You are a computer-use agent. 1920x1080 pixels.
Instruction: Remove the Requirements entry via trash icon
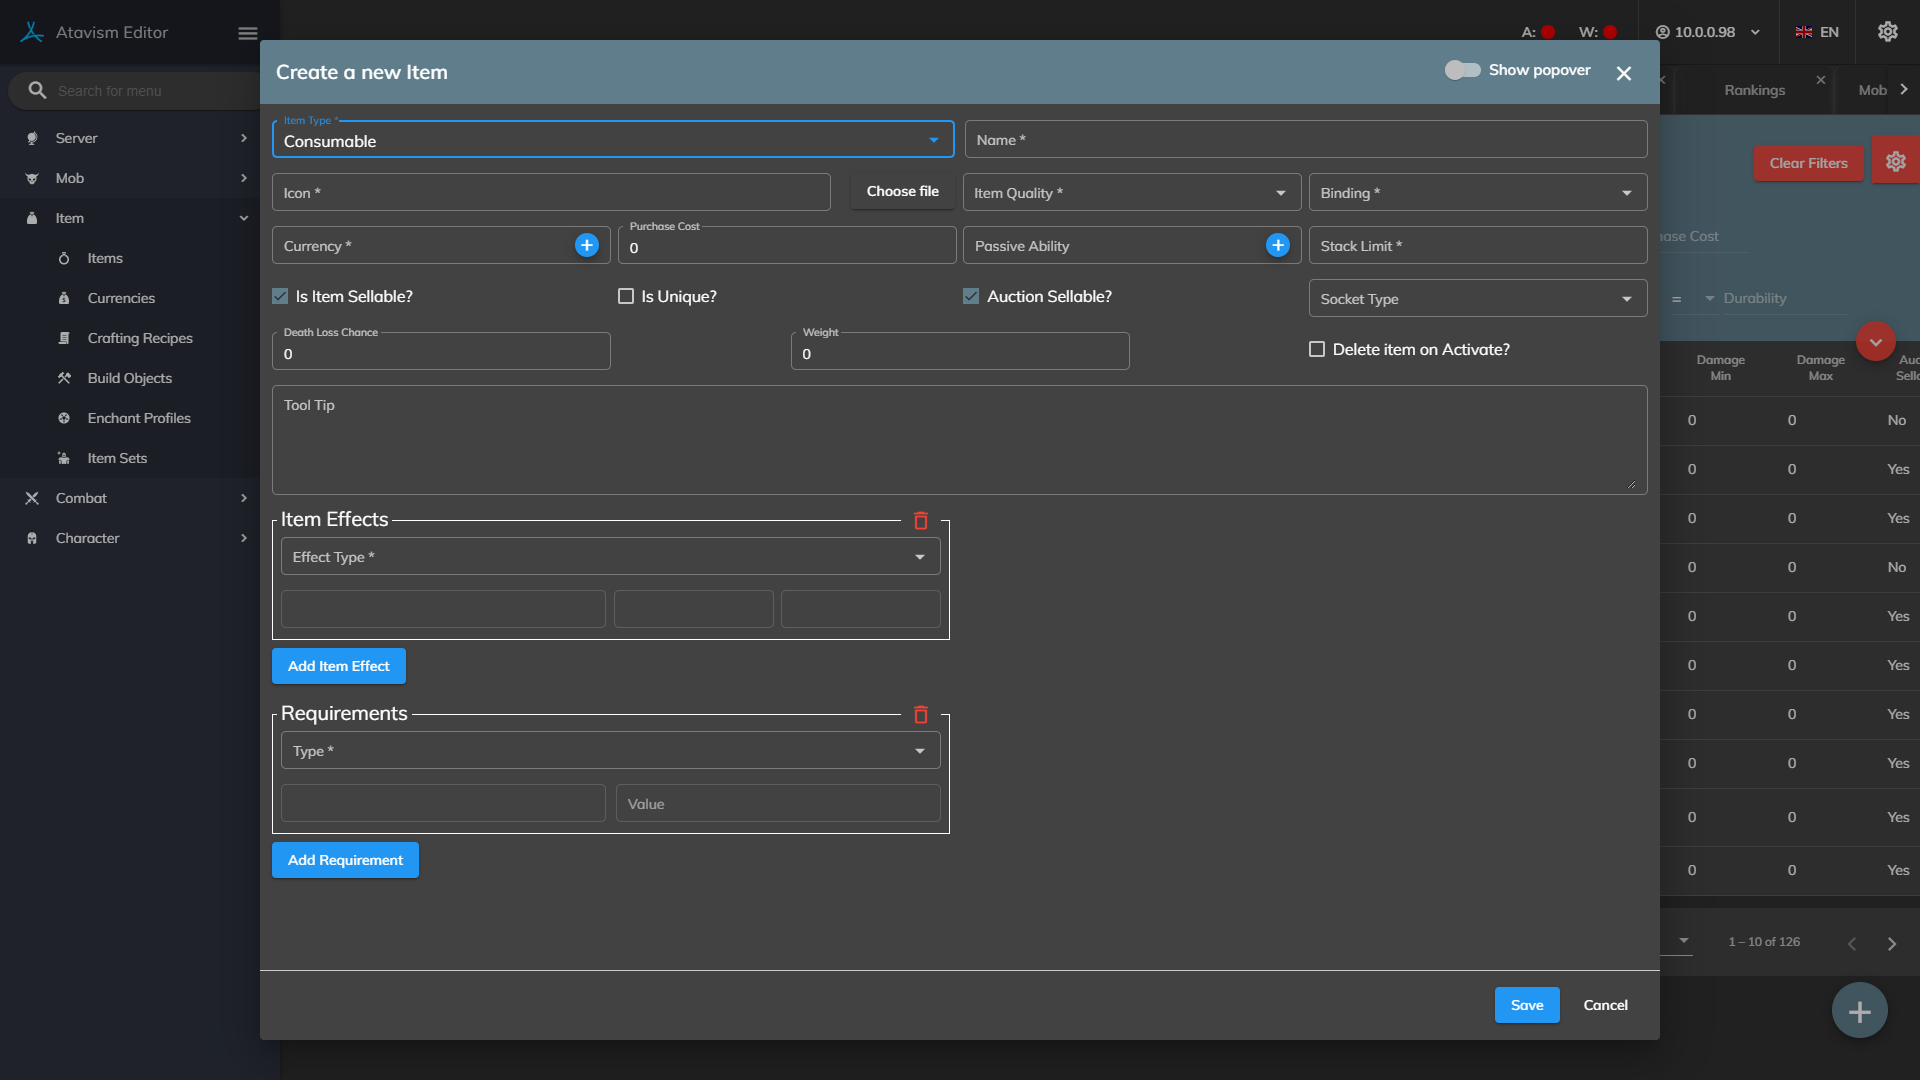click(921, 715)
